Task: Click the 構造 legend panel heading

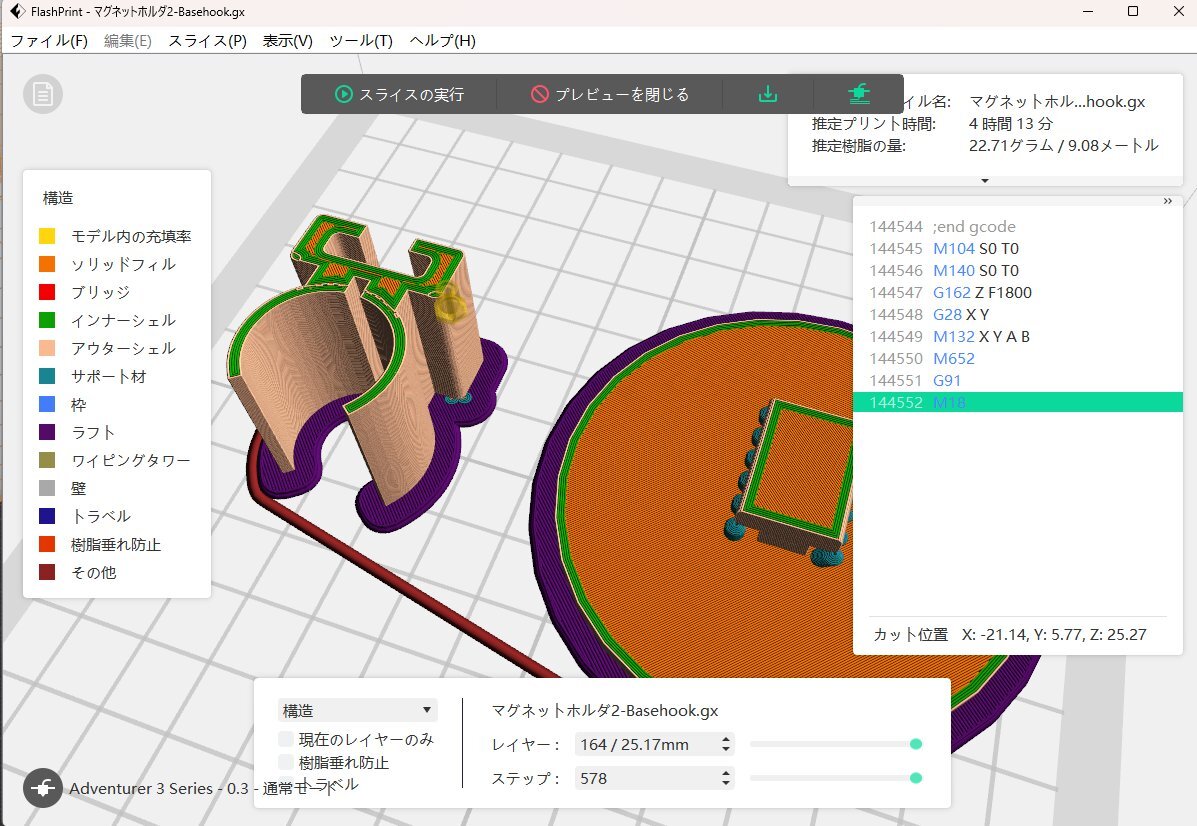Action: coord(58,198)
